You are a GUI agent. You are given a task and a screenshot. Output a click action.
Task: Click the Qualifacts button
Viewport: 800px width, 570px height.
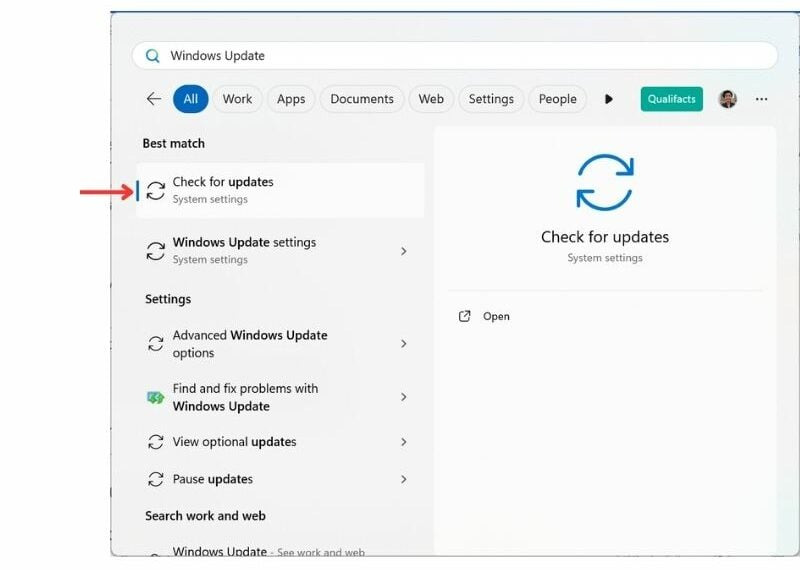pos(671,99)
